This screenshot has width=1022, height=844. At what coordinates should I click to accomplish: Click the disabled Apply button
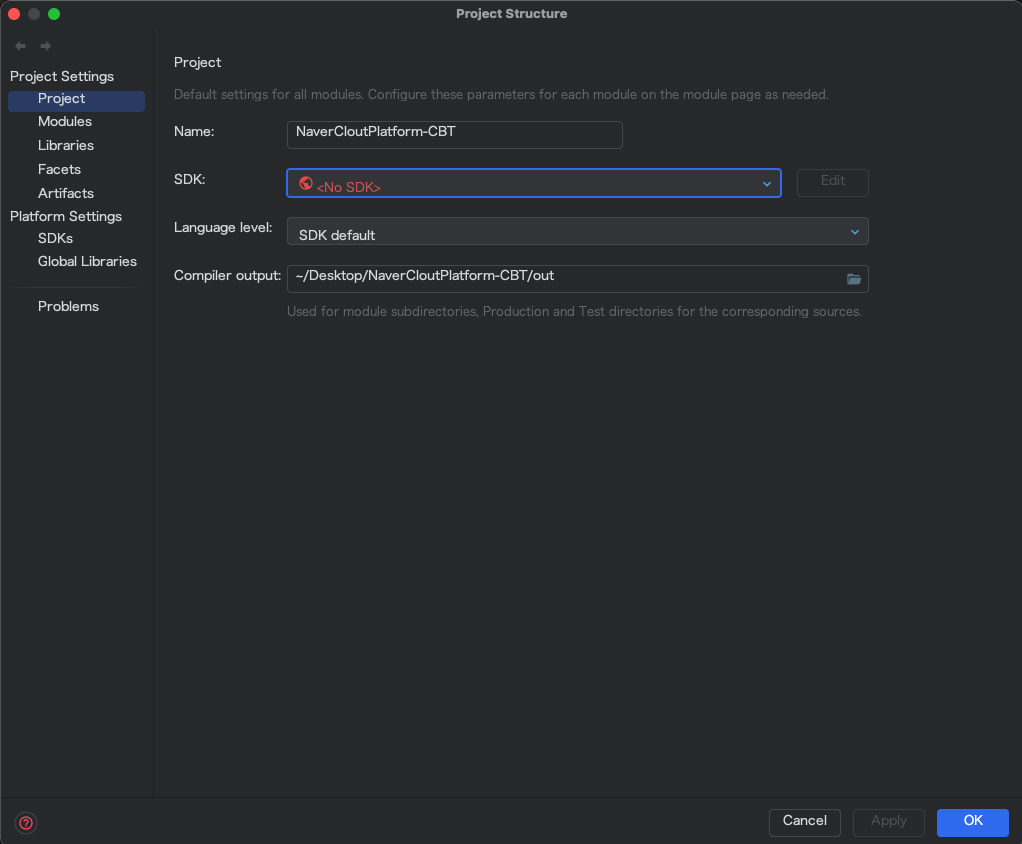[888, 822]
